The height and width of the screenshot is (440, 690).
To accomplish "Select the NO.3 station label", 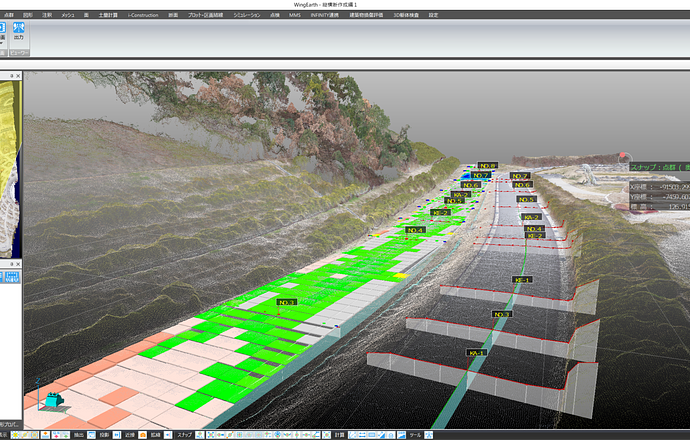I will (286, 301).
